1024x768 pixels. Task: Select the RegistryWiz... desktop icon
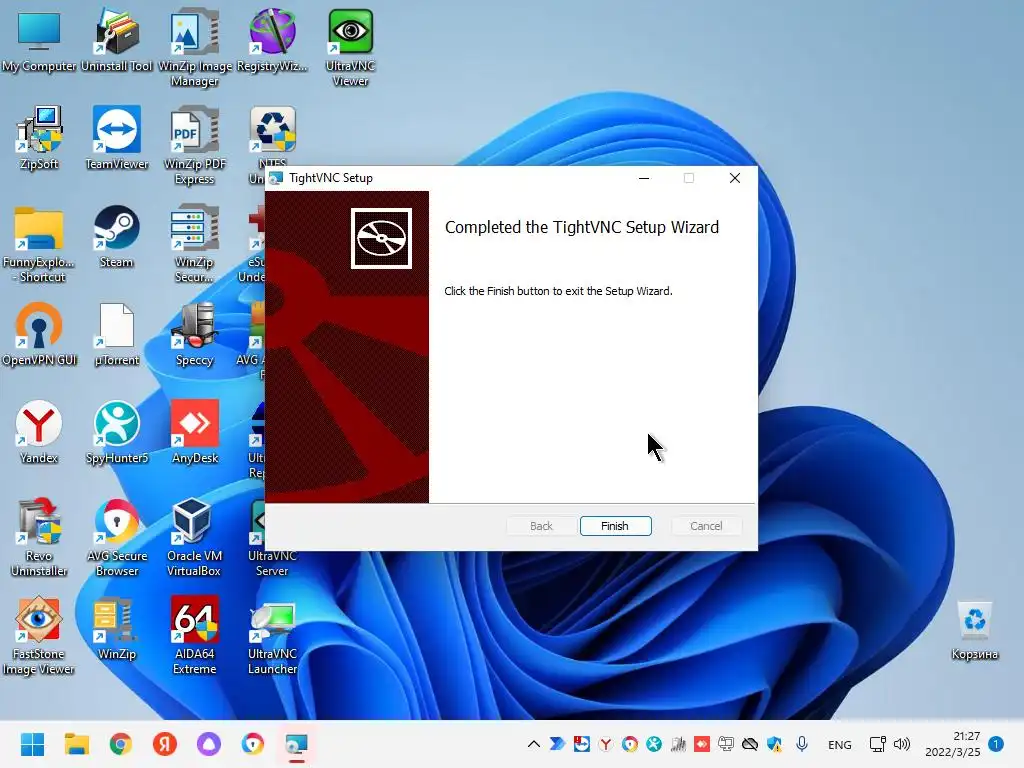[272, 40]
